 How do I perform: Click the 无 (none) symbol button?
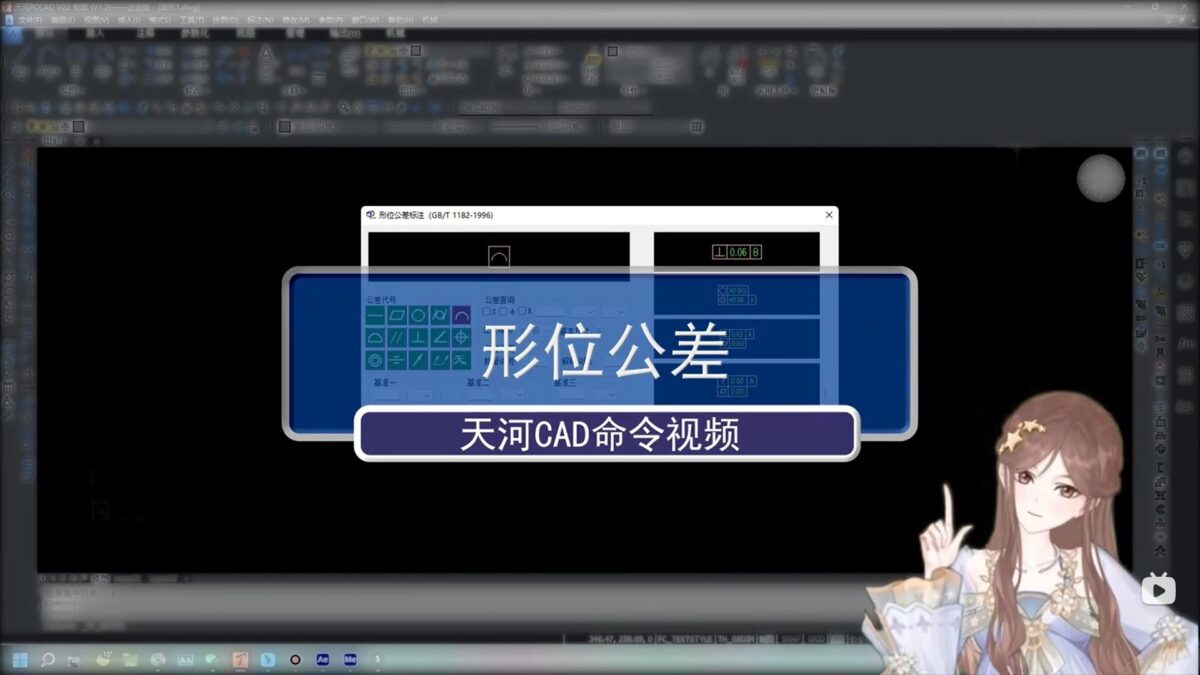click(x=461, y=360)
